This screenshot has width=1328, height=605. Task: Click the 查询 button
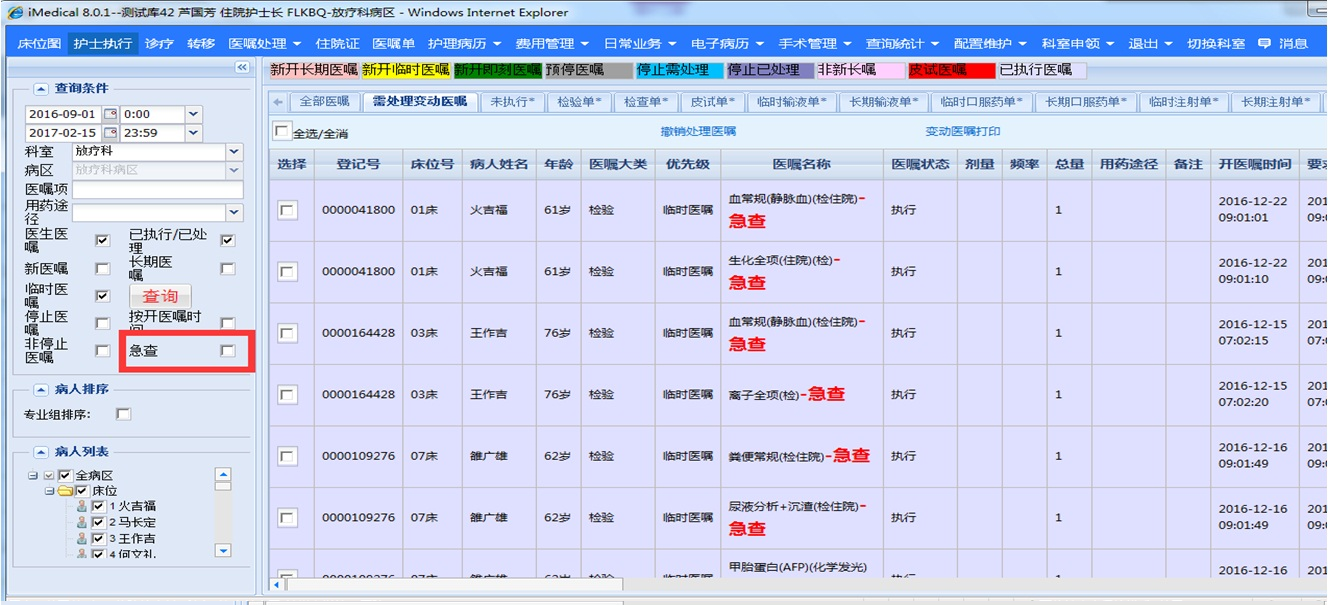click(x=160, y=296)
